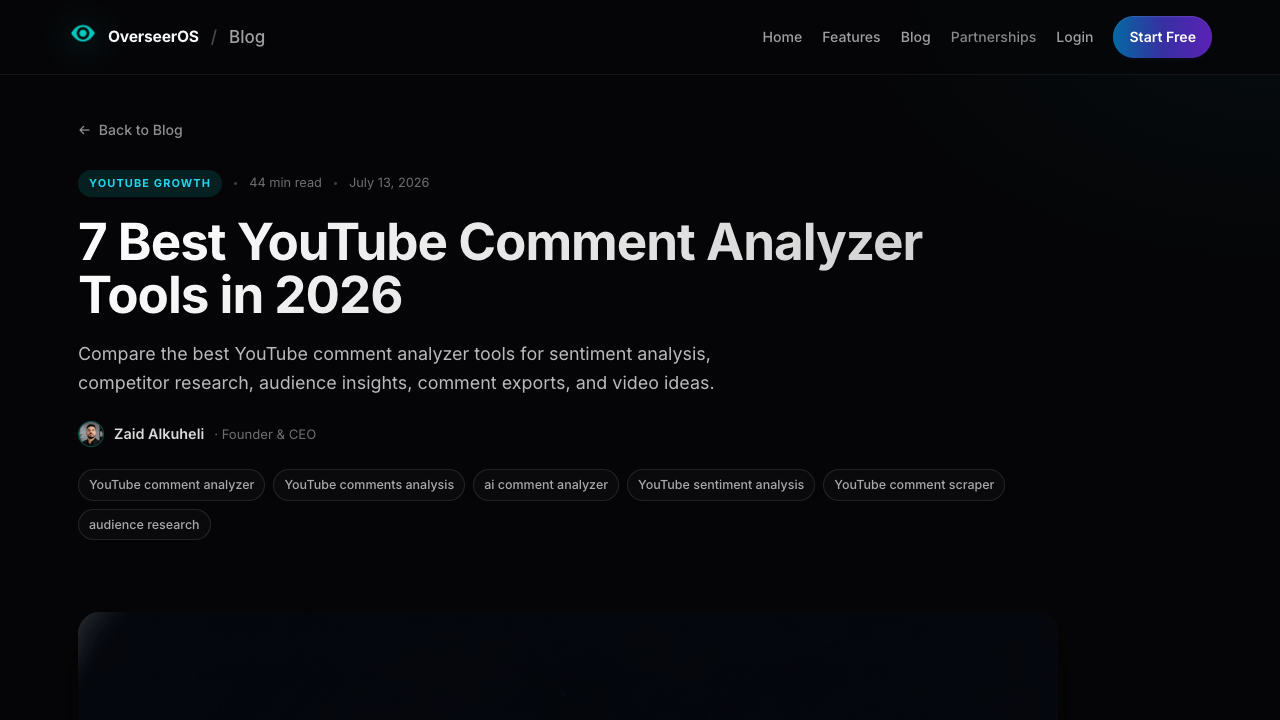
Task: Open the Login nav link
Action: [1074, 37]
